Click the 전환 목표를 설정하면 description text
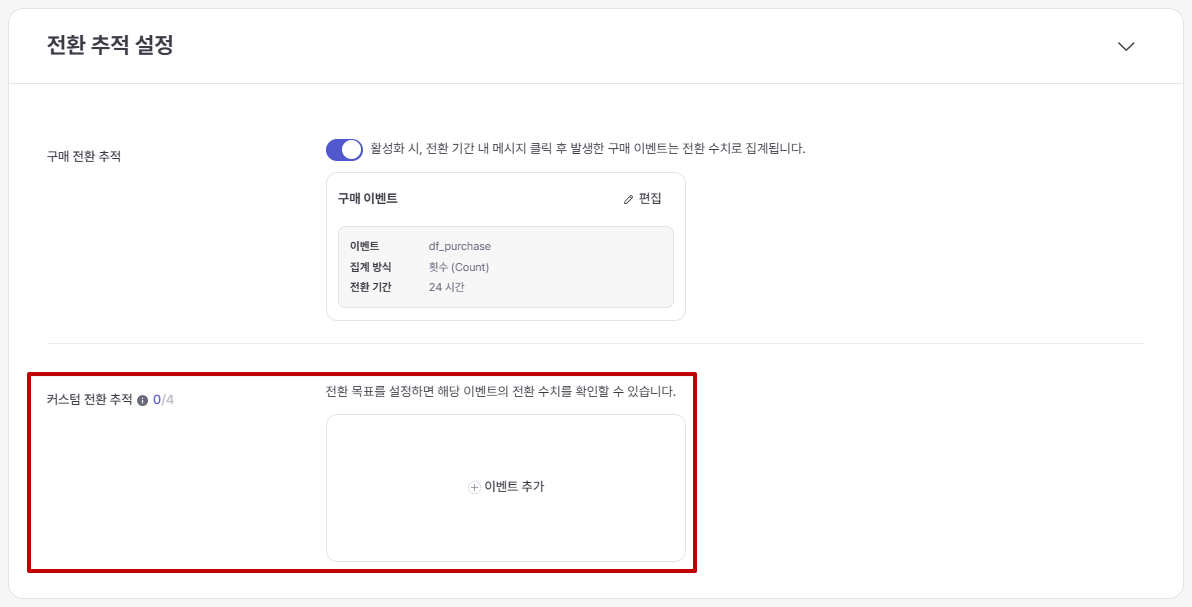The height and width of the screenshot is (607, 1192). tap(500, 391)
